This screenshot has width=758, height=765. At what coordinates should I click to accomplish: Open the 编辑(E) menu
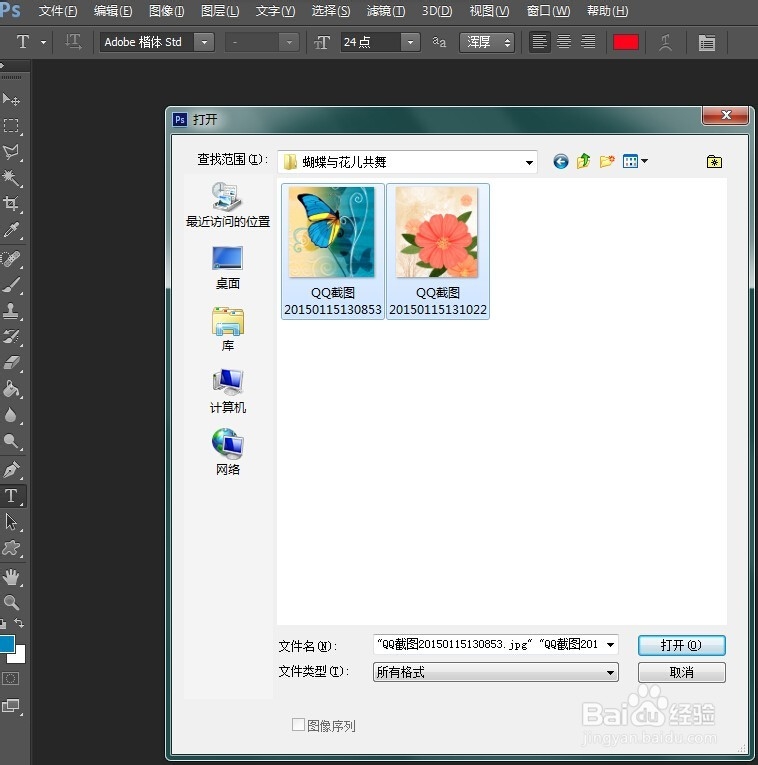[113, 11]
